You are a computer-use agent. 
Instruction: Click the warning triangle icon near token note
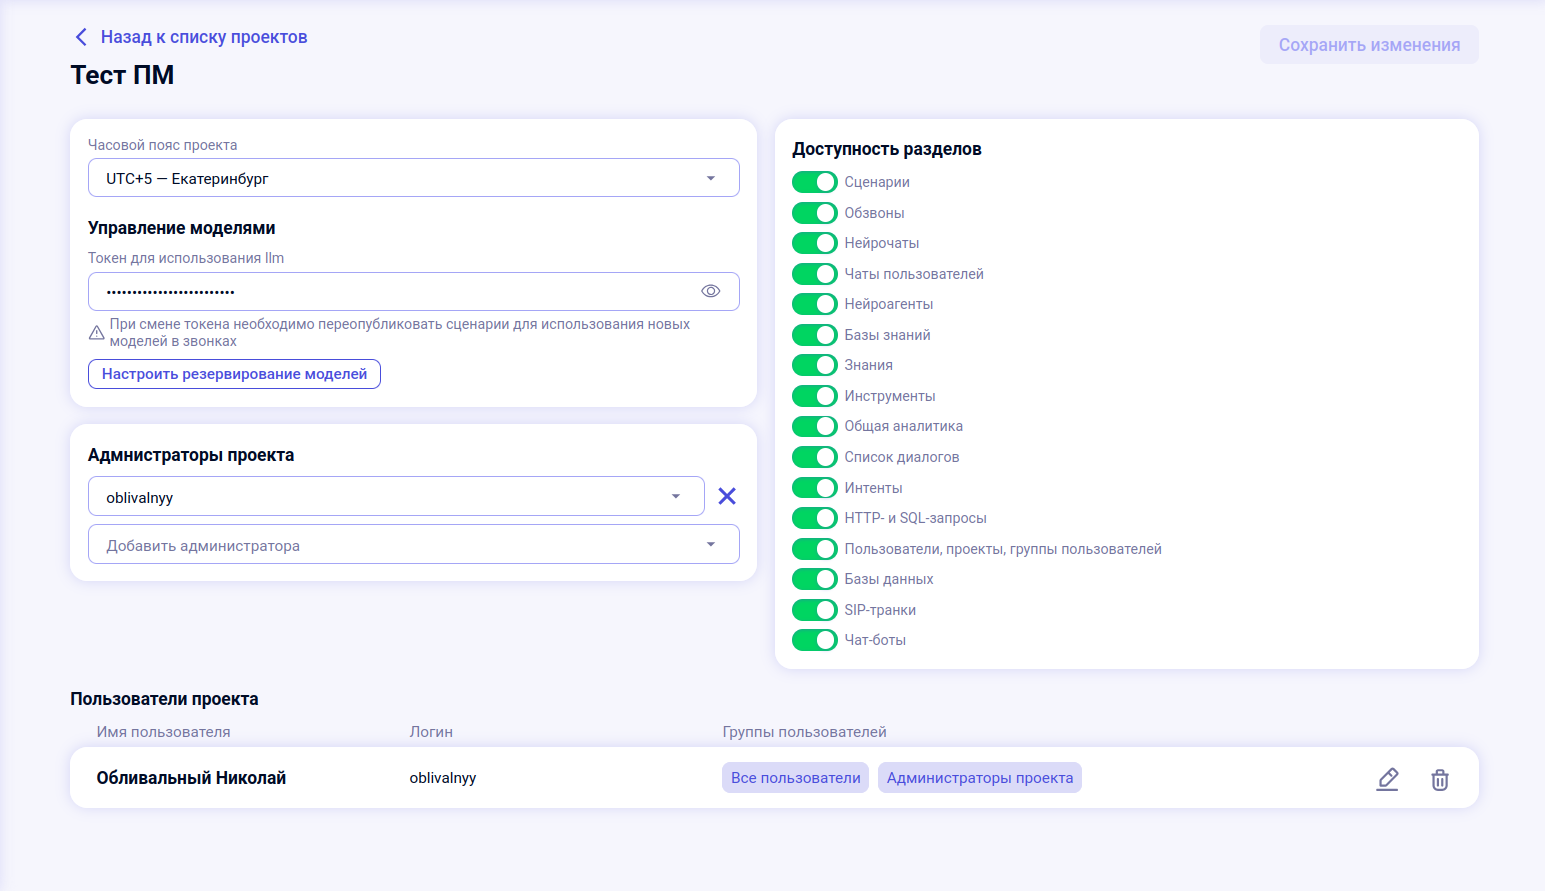pos(97,333)
